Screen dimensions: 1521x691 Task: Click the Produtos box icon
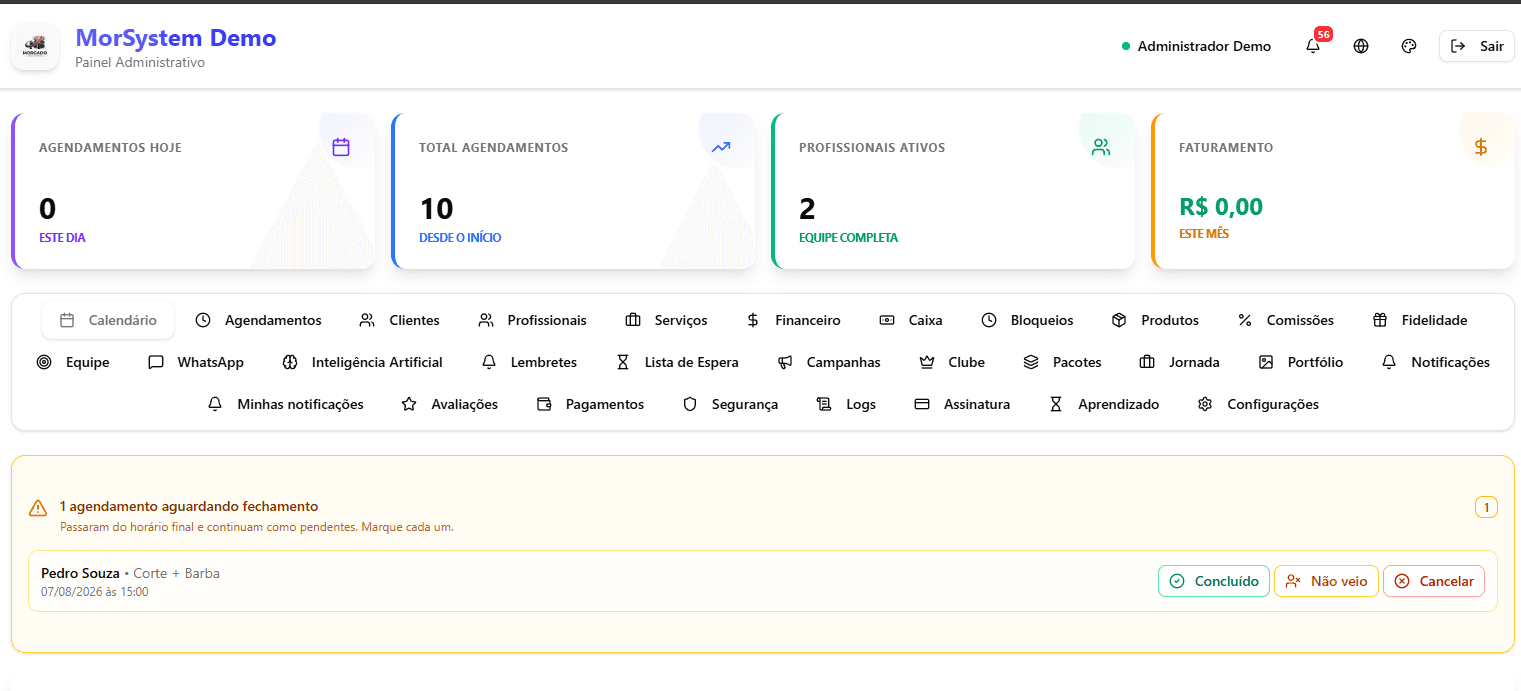[1119, 320]
